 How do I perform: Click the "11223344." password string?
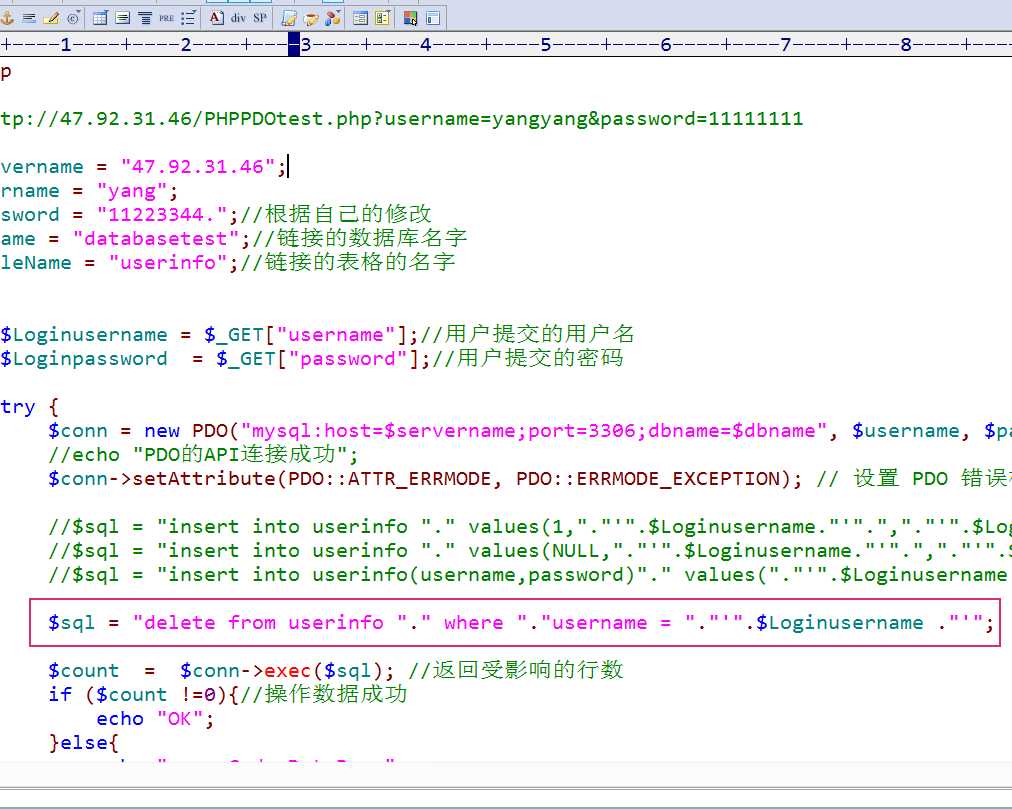161,214
